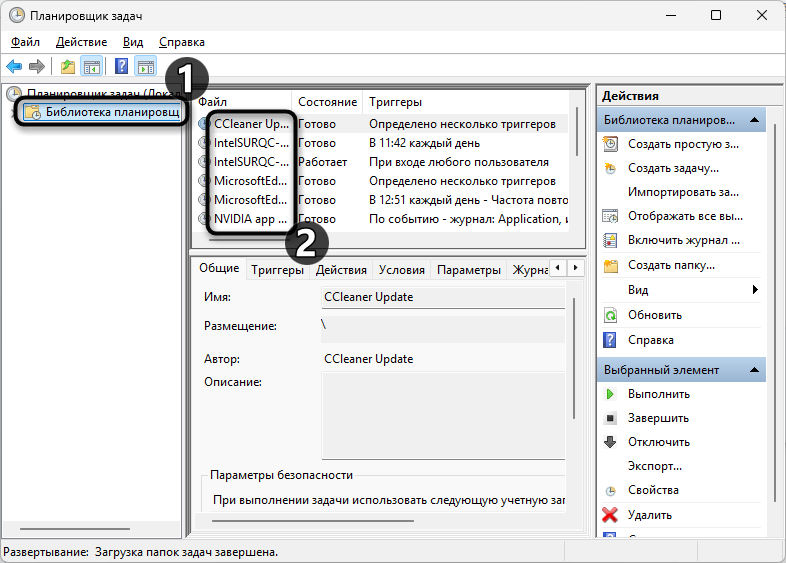Click the Up one level folder icon
Viewport: 786px width, 563px height.
(x=68, y=67)
